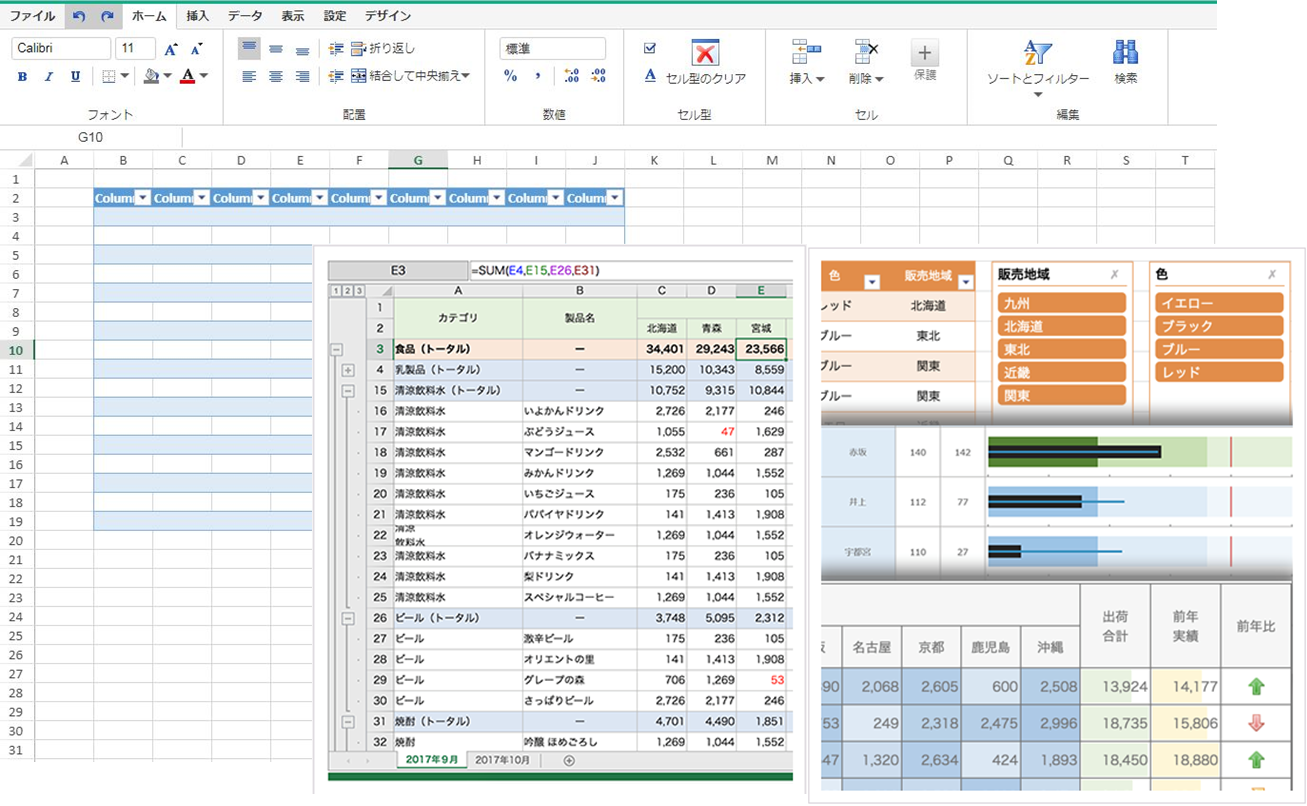The width and height of the screenshot is (1307, 806).
Task: Center-align text horizontally
Action: click(276, 76)
